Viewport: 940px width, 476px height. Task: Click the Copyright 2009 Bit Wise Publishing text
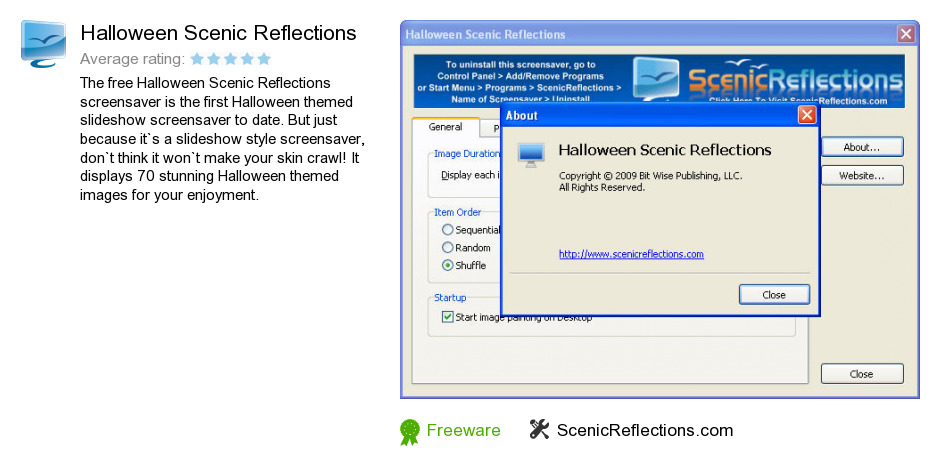click(650, 176)
